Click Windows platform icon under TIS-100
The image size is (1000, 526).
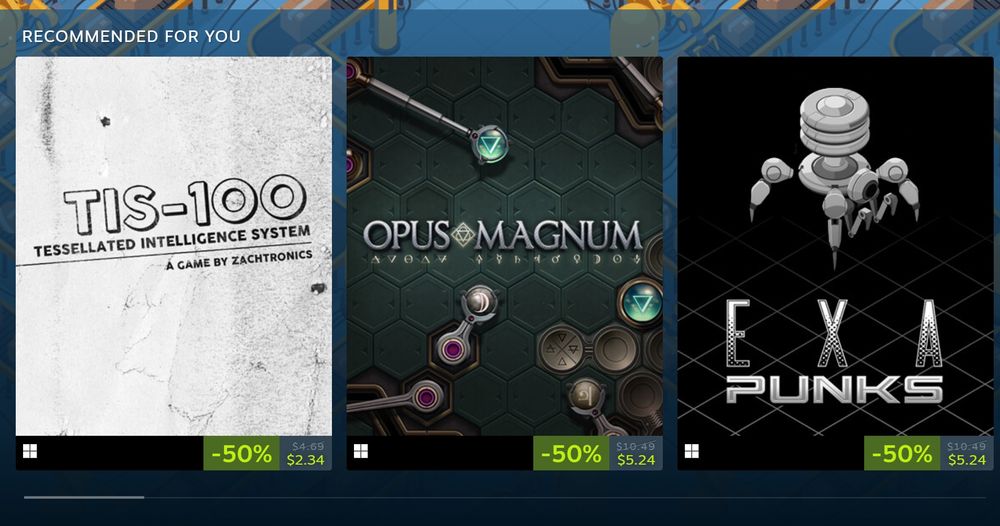pos(30,452)
